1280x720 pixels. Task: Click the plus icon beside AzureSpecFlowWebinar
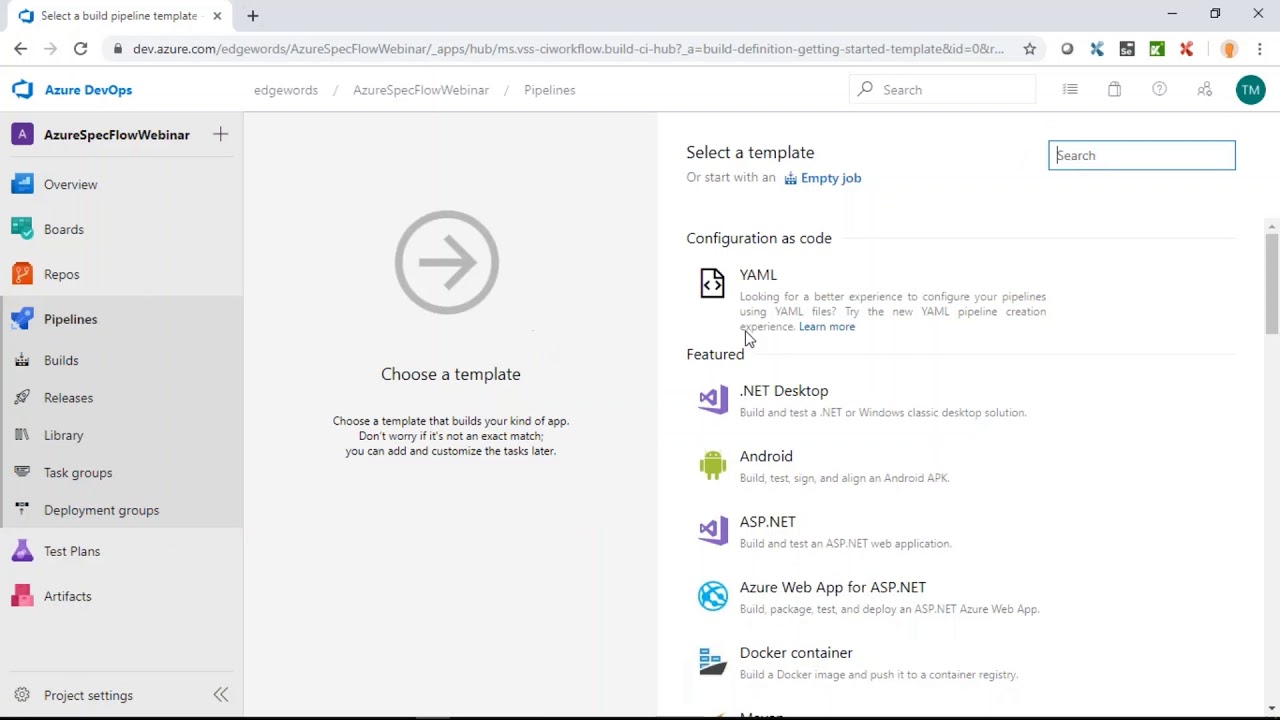click(x=221, y=134)
